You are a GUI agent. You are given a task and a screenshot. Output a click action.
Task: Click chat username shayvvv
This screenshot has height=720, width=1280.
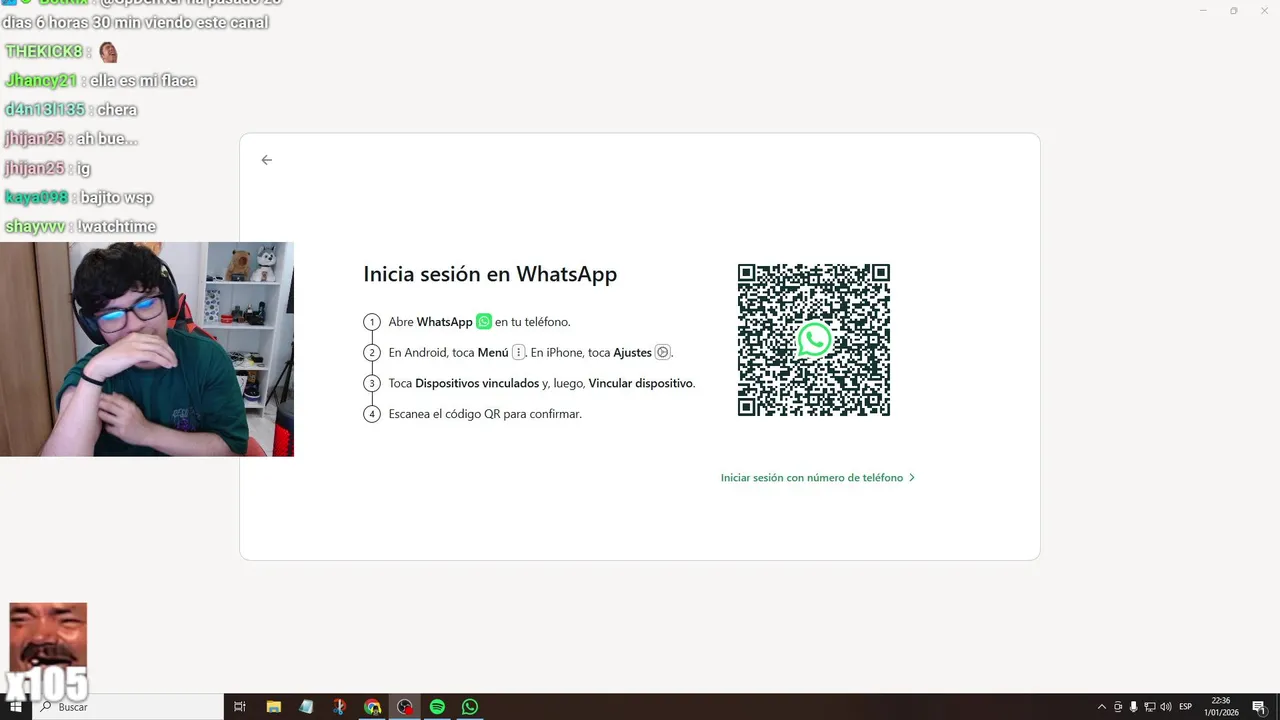35,227
